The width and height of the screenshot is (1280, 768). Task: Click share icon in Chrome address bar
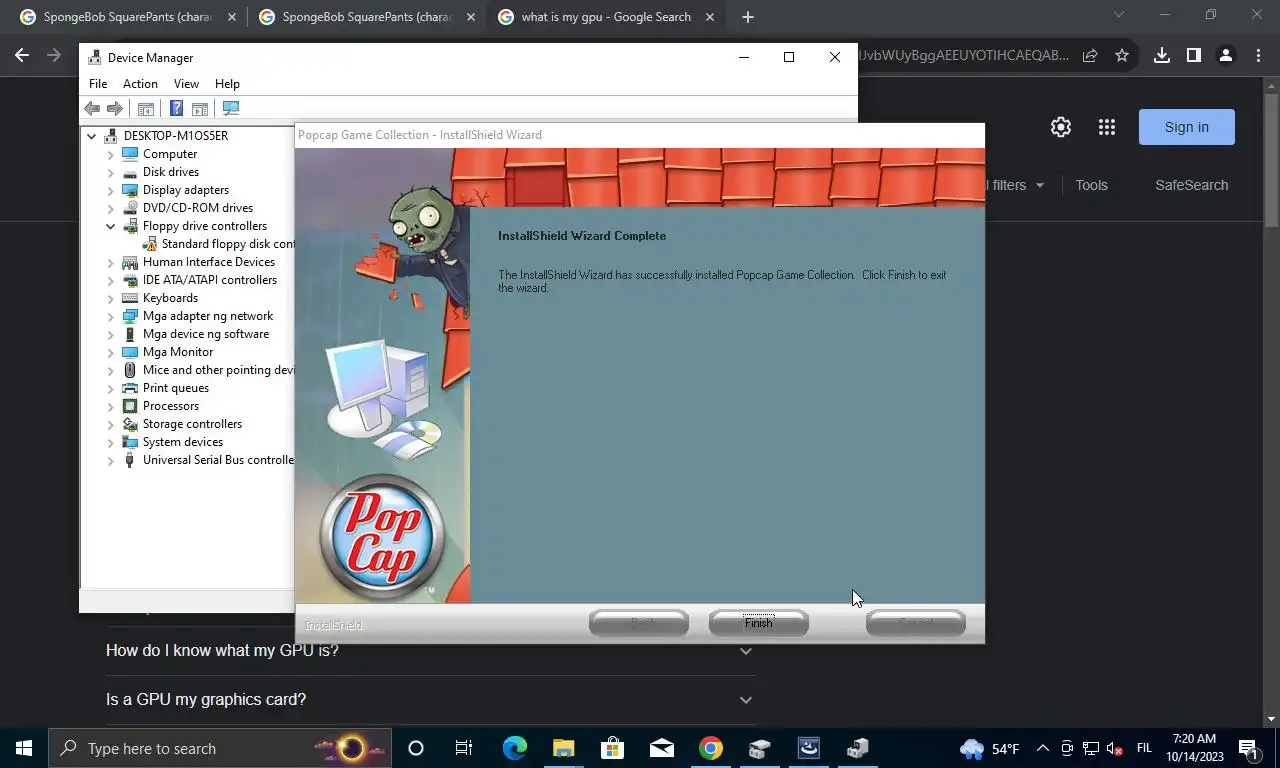pos(1089,56)
